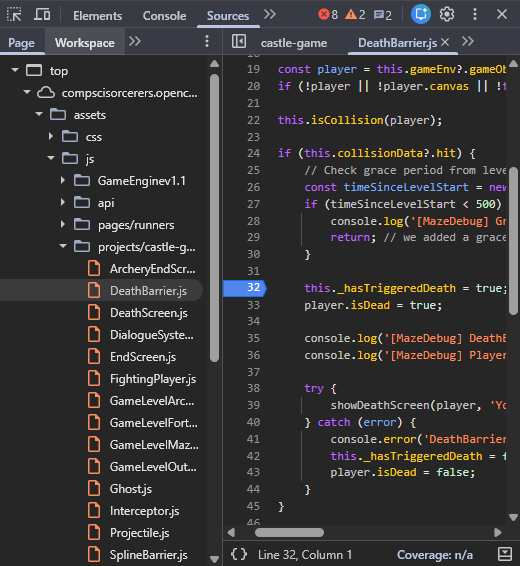The image size is (520, 566).
Task: Collapse the js folder
Action: click(51, 158)
